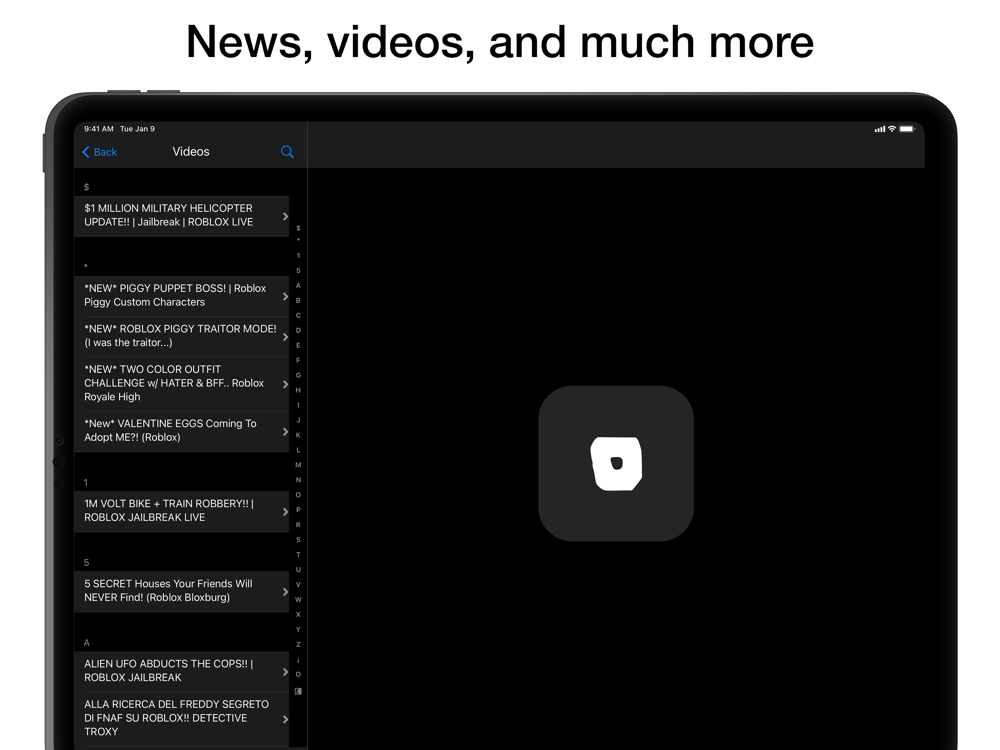Tap the Videos navigation title
Viewport: 1000px width, 750px height.
[x=191, y=152]
